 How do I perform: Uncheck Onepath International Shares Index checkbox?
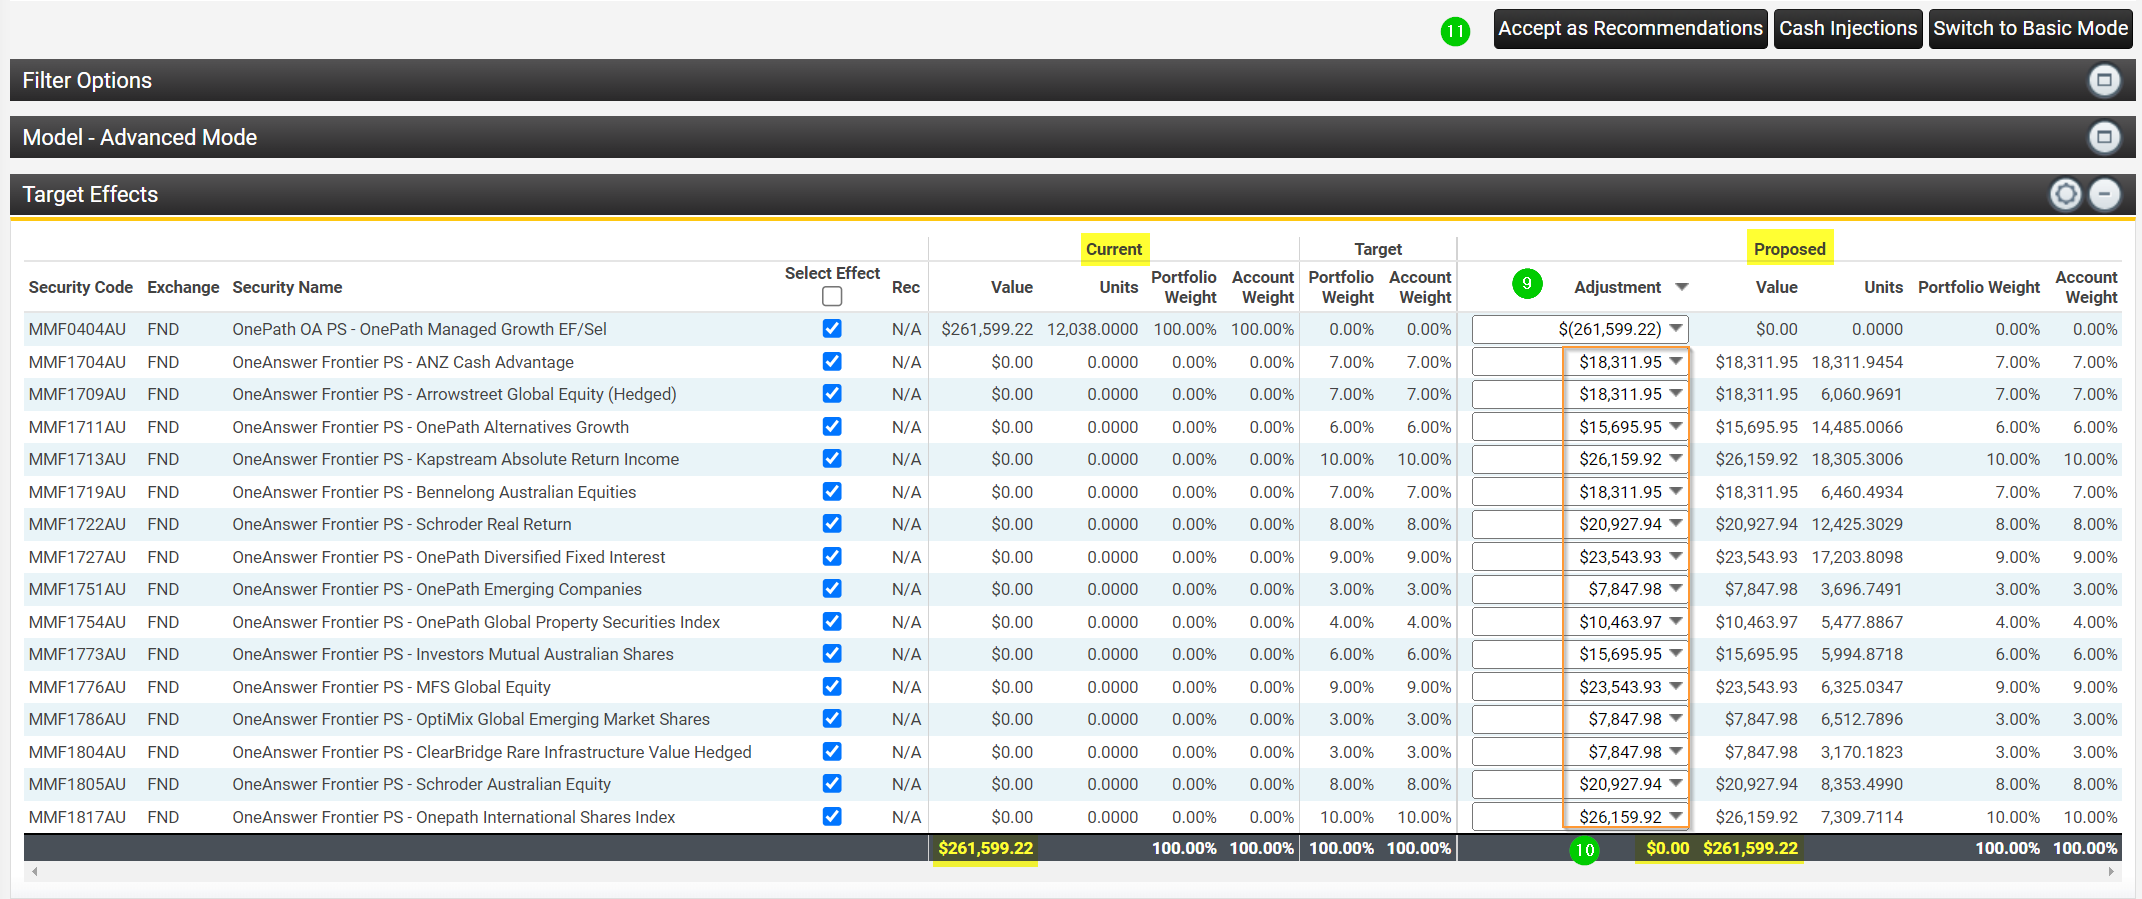[x=832, y=816]
